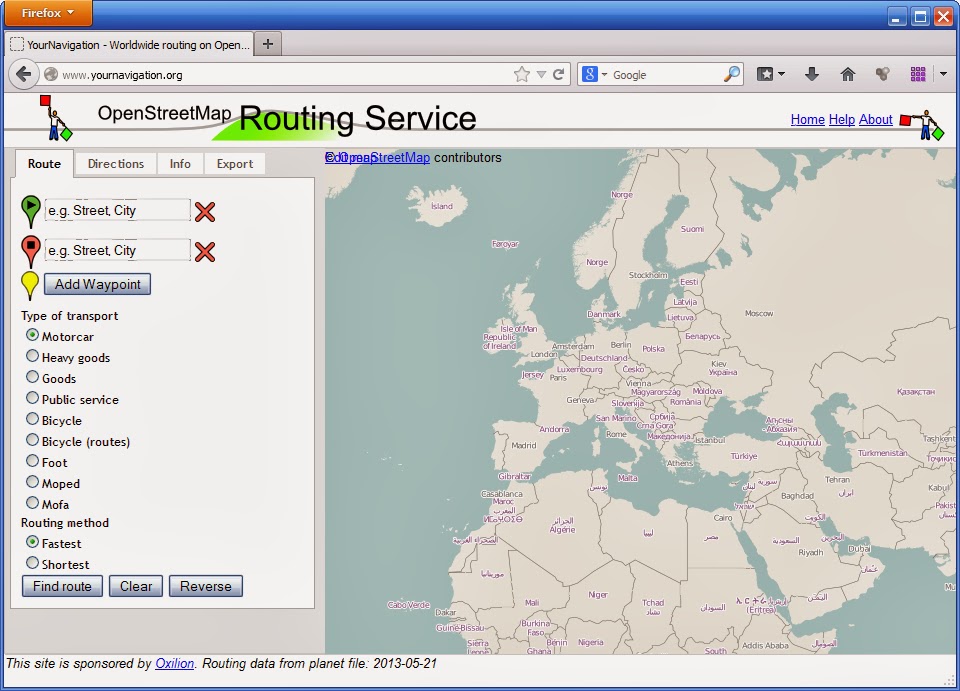This screenshot has height=691, width=960.
Task: Select Mofa transport type
Action: click(32, 502)
